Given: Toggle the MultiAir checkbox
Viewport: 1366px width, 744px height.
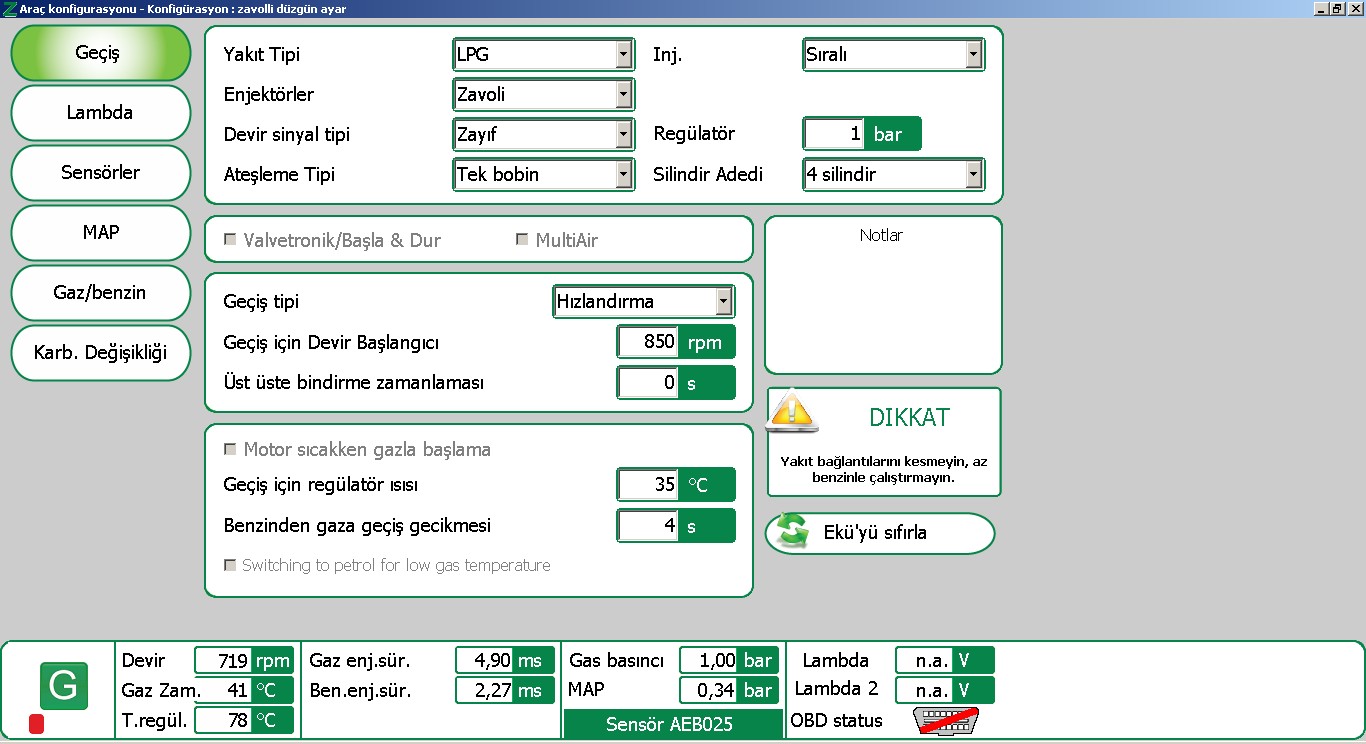Looking at the screenshot, I should point(522,240).
